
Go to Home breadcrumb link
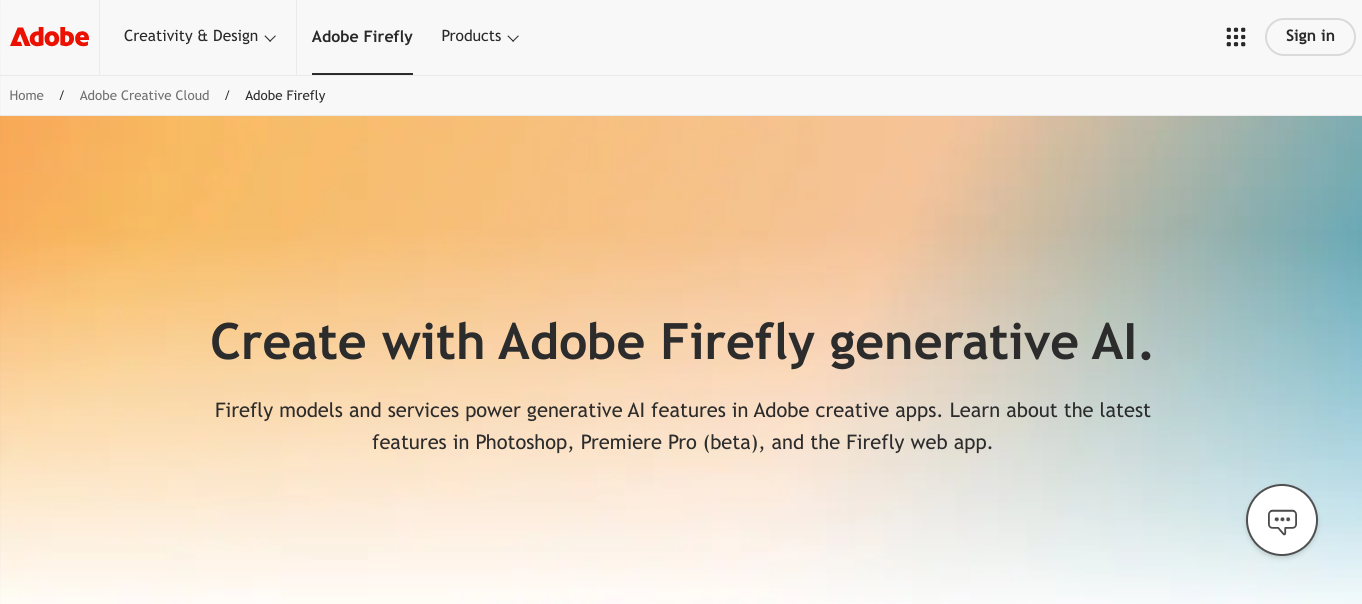(x=27, y=96)
